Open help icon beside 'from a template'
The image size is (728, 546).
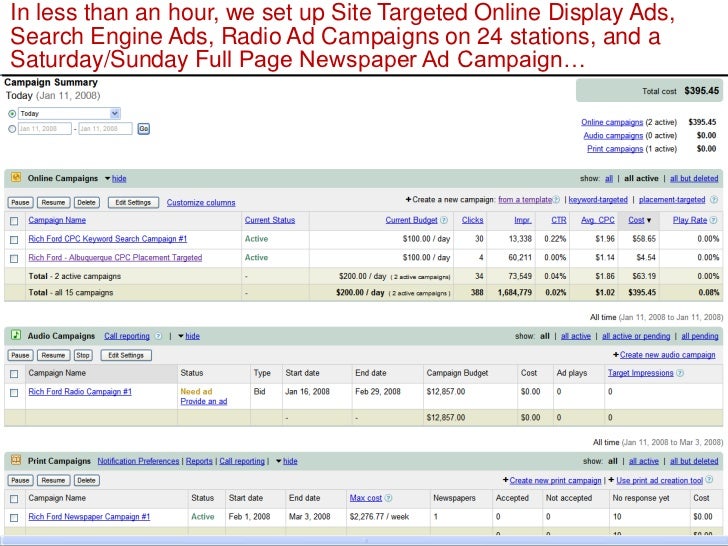tap(556, 200)
